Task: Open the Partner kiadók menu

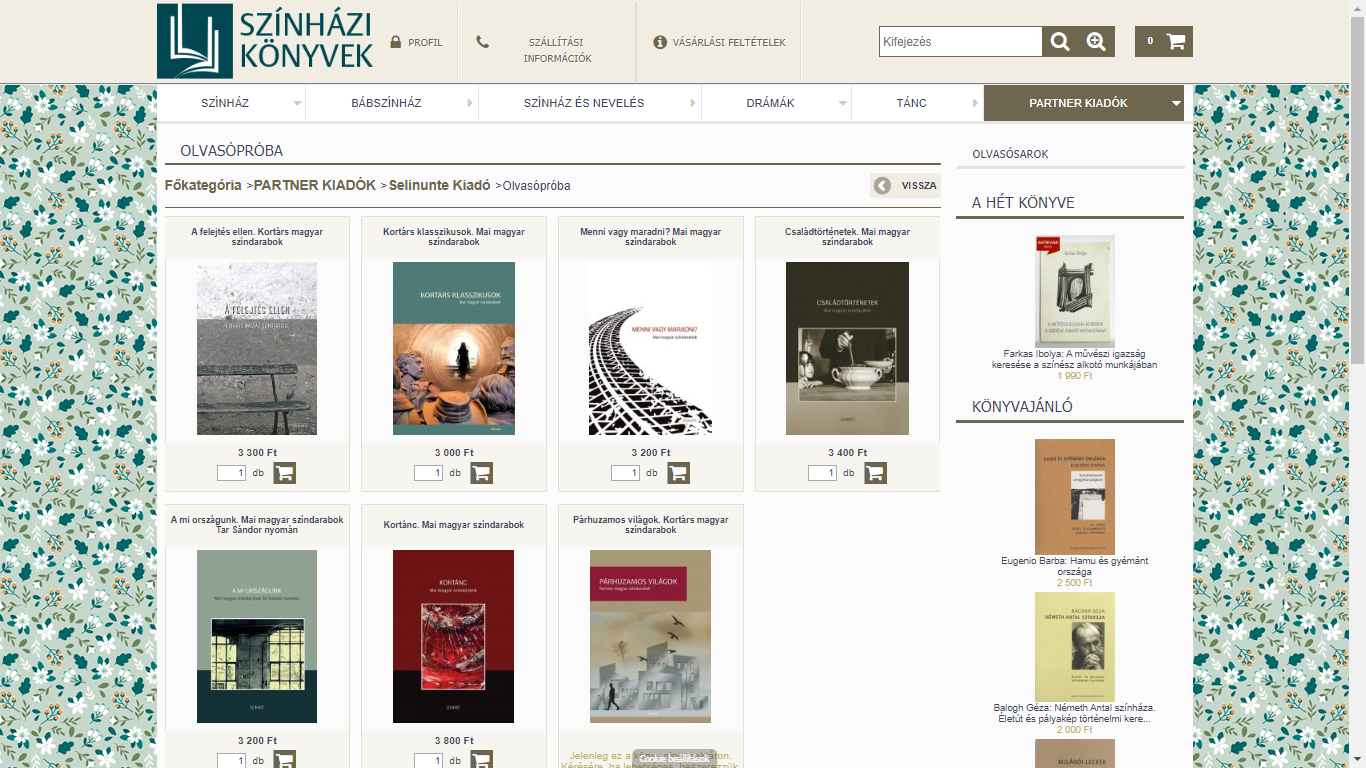Action: (1078, 103)
